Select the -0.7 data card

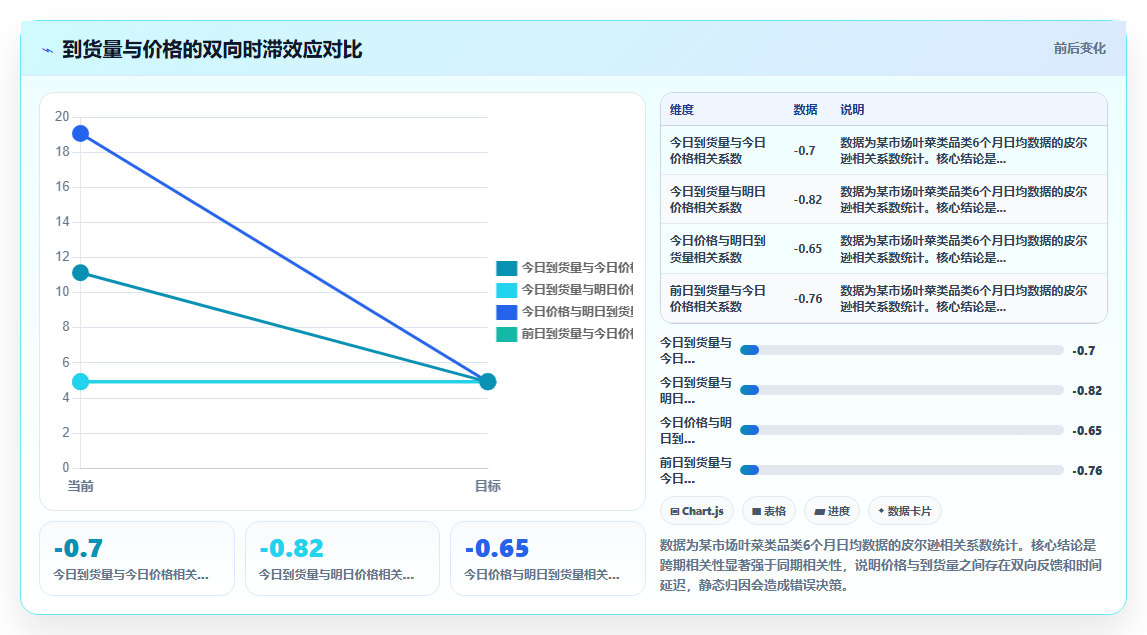(x=137, y=558)
